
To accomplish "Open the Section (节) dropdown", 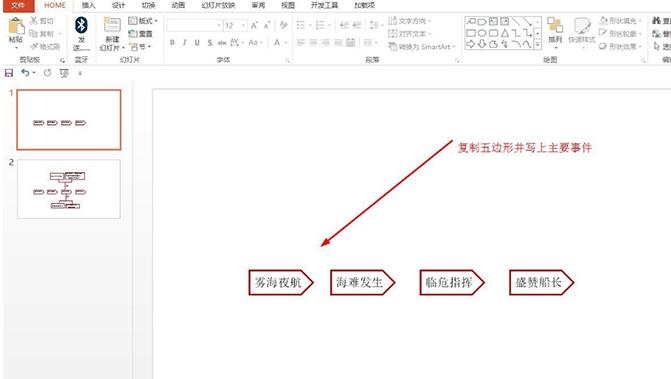I will tap(139, 46).
